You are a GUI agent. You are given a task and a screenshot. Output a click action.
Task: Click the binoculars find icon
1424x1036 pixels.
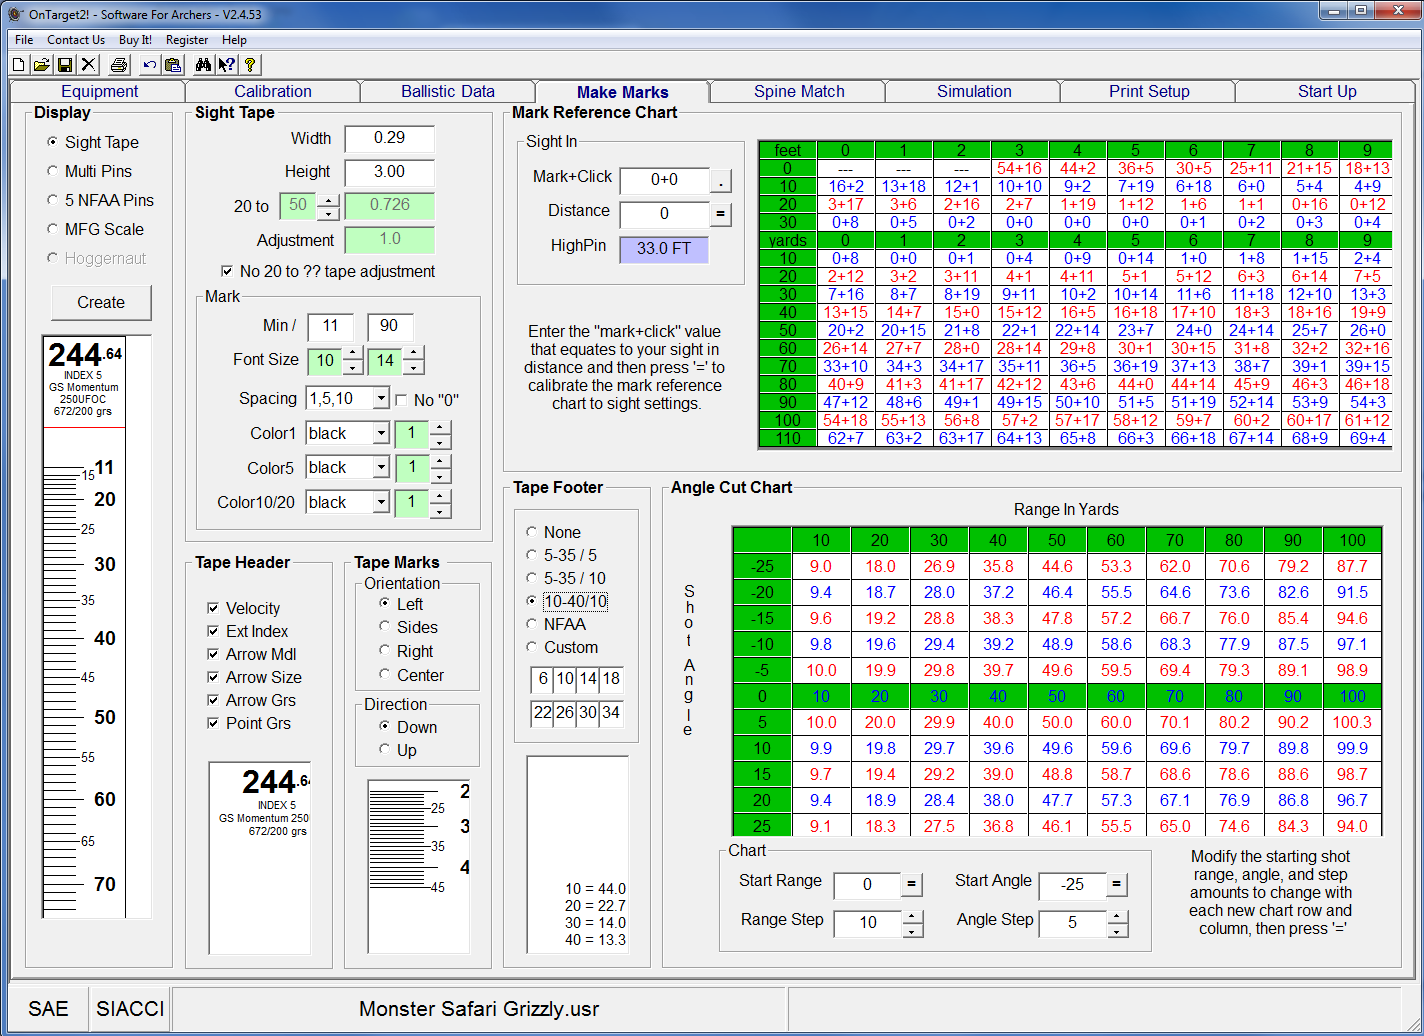(x=203, y=65)
